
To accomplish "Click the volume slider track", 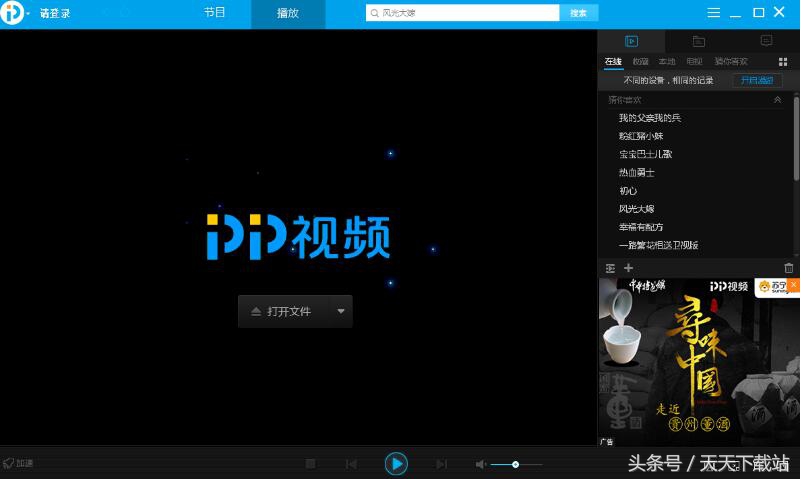I will pyautogui.click(x=516, y=464).
